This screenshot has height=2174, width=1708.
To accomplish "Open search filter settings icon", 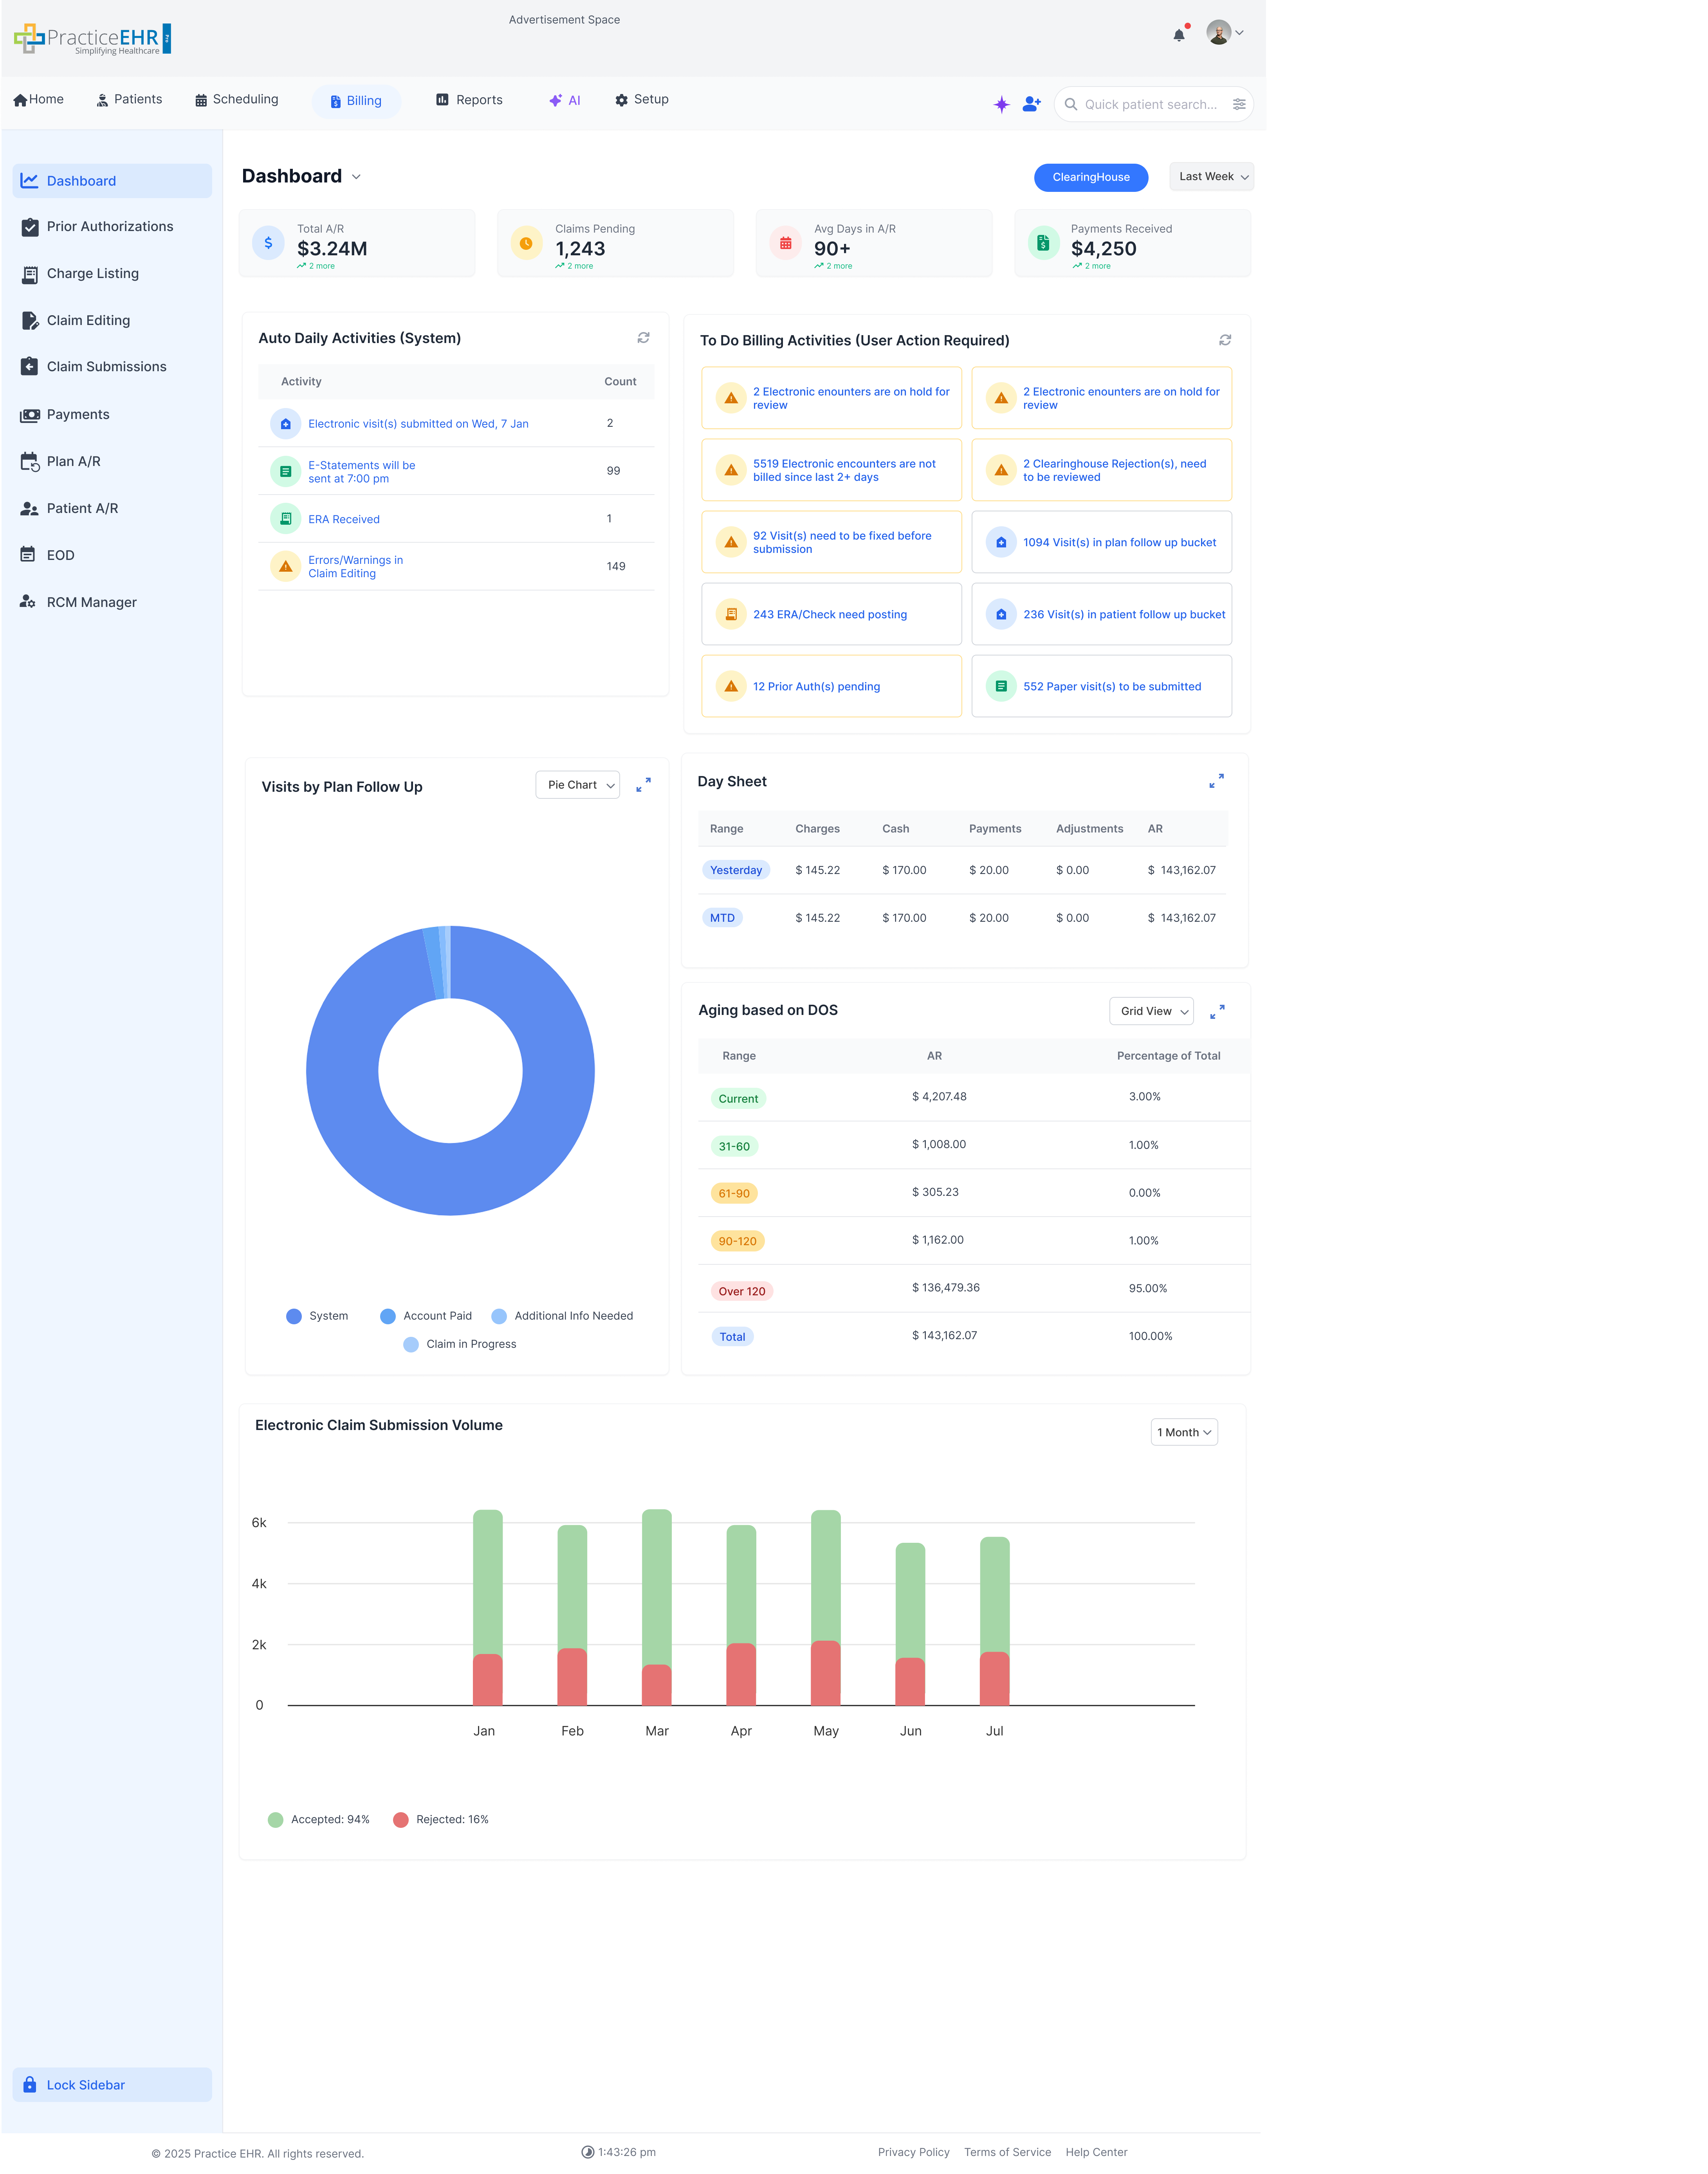I will tap(1239, 104).
